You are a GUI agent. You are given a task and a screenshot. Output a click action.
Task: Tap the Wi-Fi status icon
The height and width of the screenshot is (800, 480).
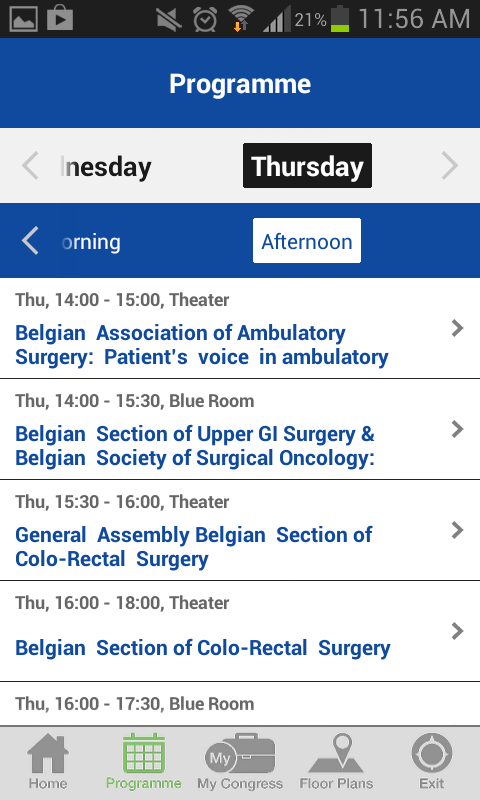pyautogui.click(x=241, y=19)
